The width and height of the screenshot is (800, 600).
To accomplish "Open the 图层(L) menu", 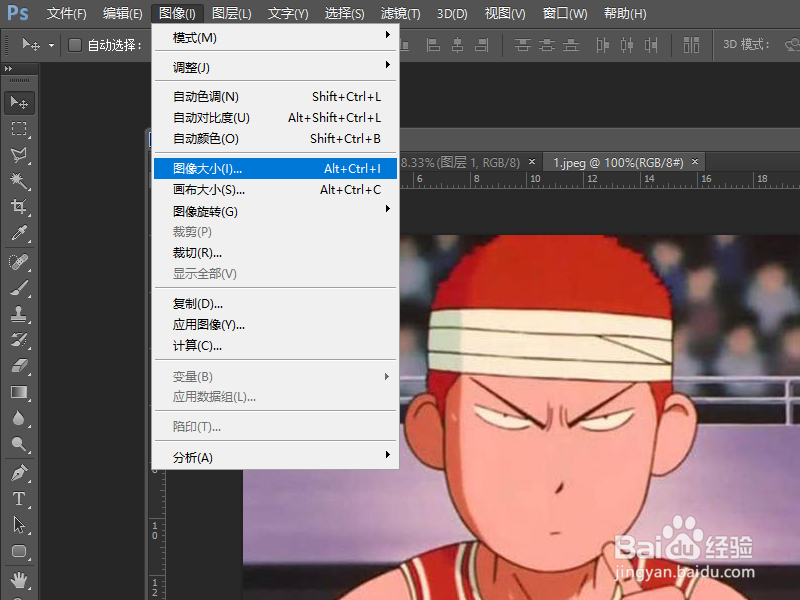I will click(x=232, y=13).
